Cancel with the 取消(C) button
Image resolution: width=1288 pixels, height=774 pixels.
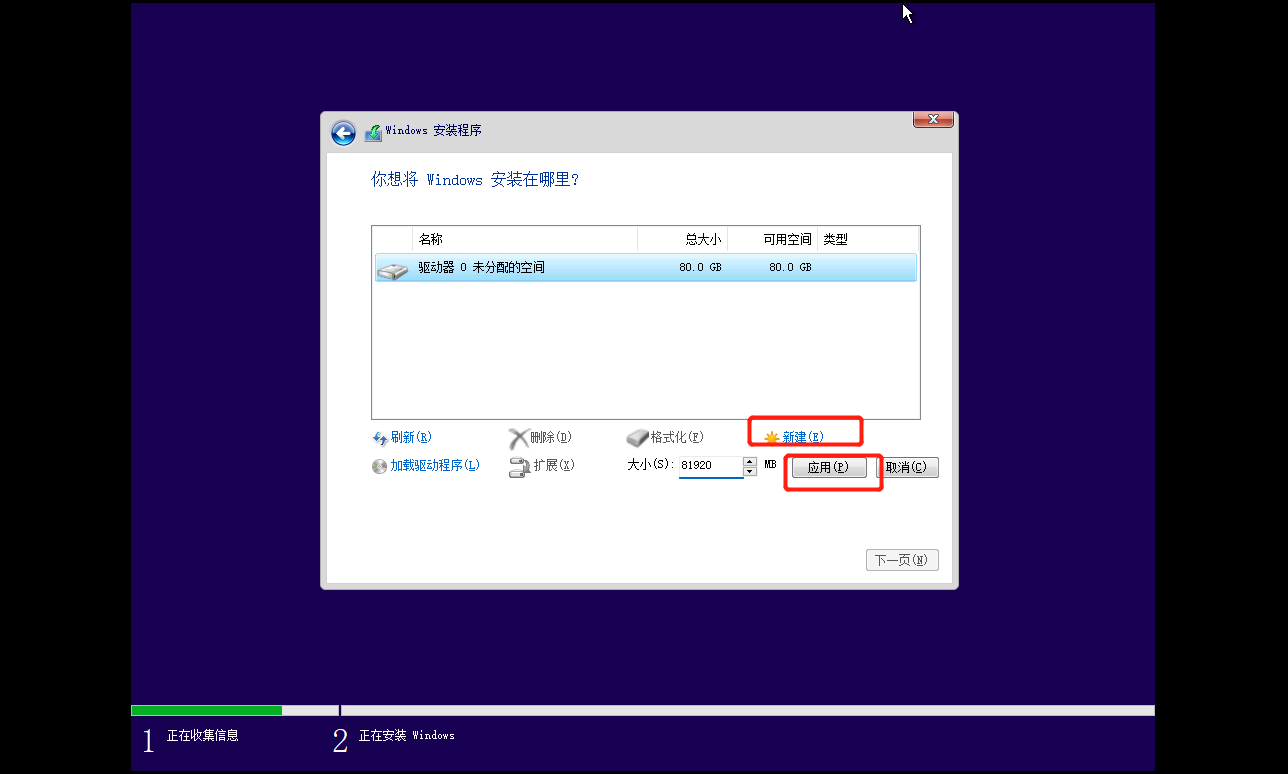pos(907,467)
